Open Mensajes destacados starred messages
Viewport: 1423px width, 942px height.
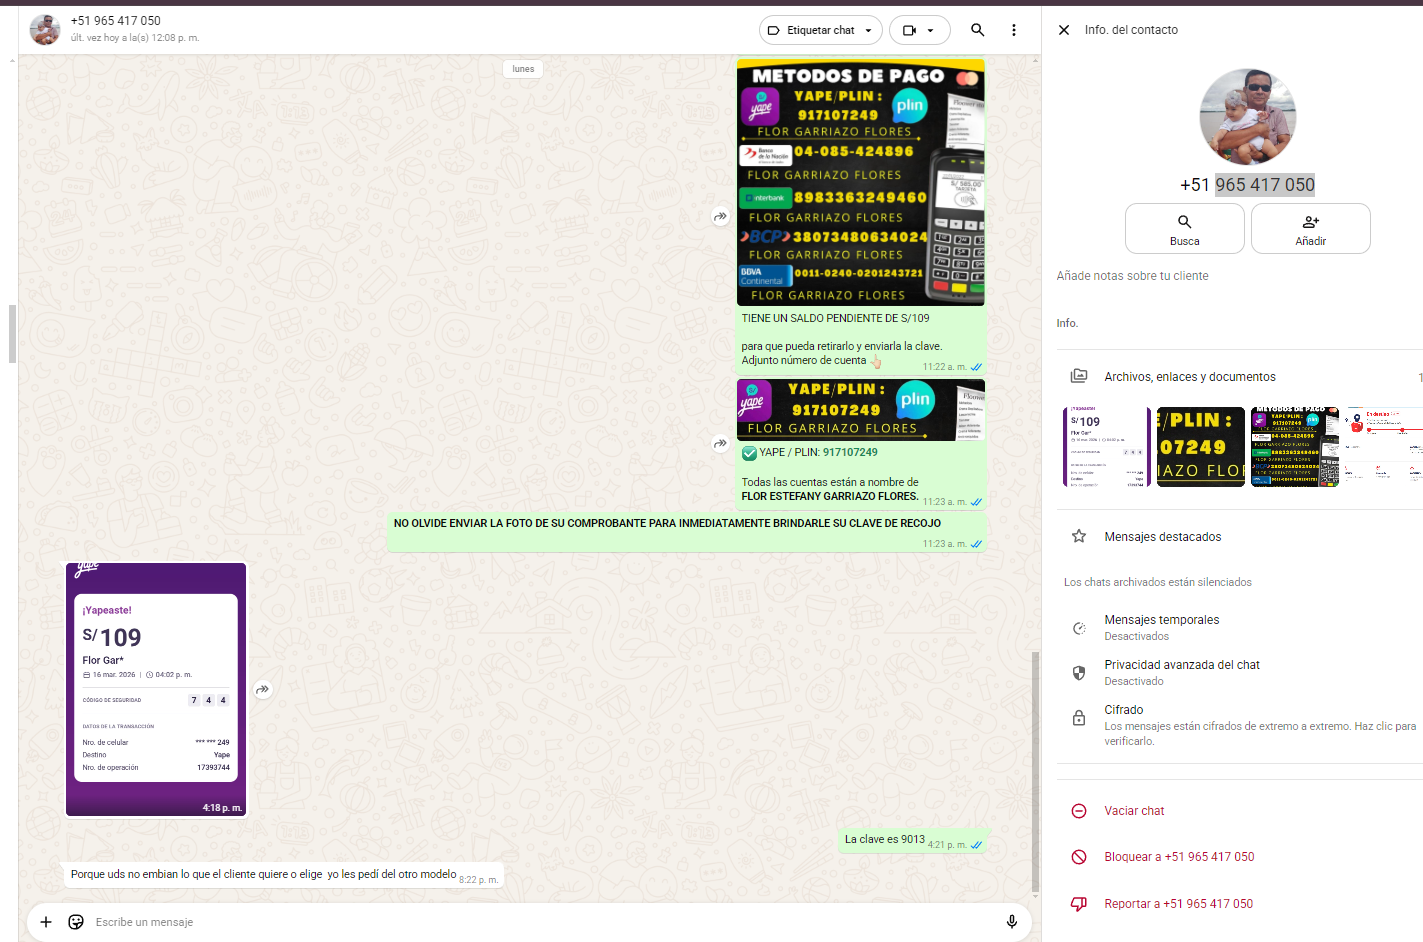click(x=1162, y=537)
